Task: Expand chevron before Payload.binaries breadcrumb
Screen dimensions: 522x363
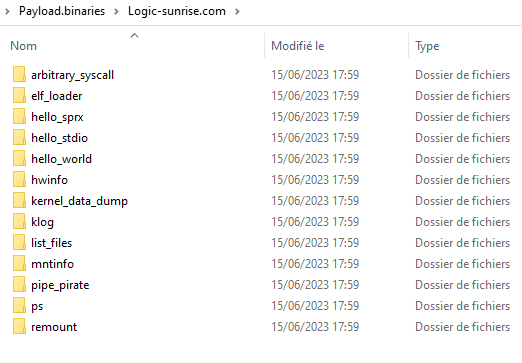Action: coord(7,11)
